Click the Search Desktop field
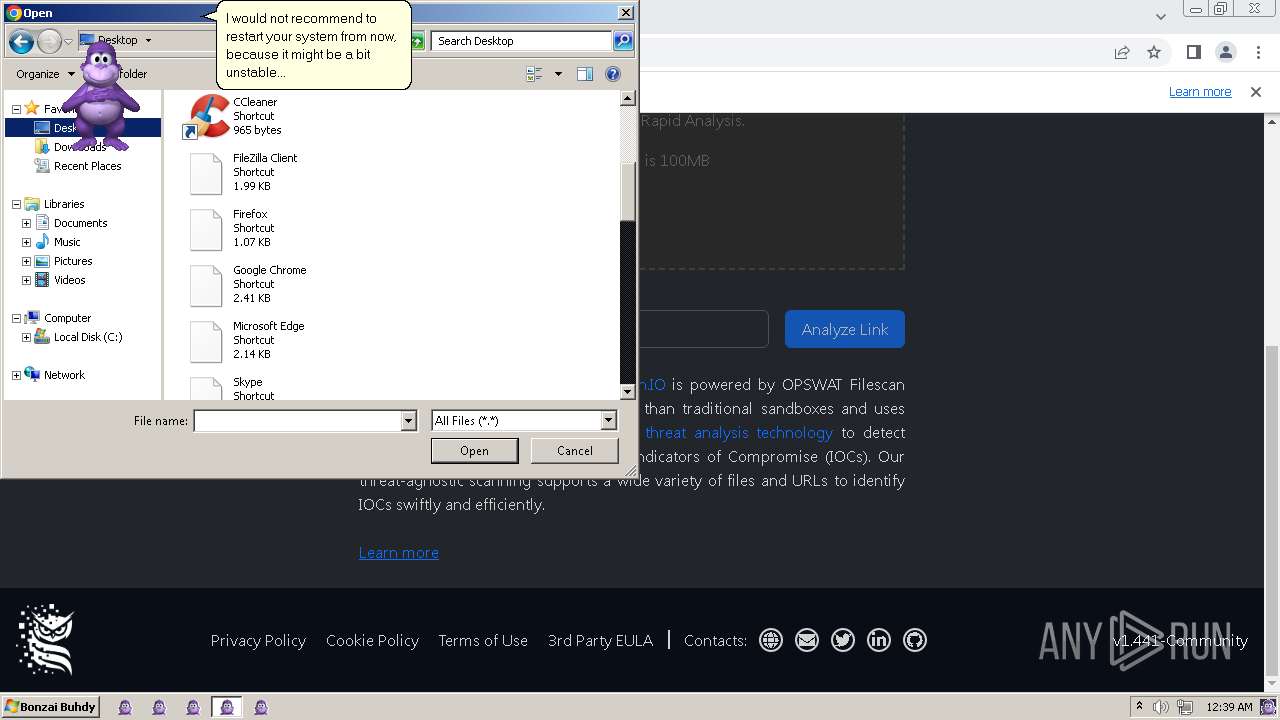 (x=521, y=41)
